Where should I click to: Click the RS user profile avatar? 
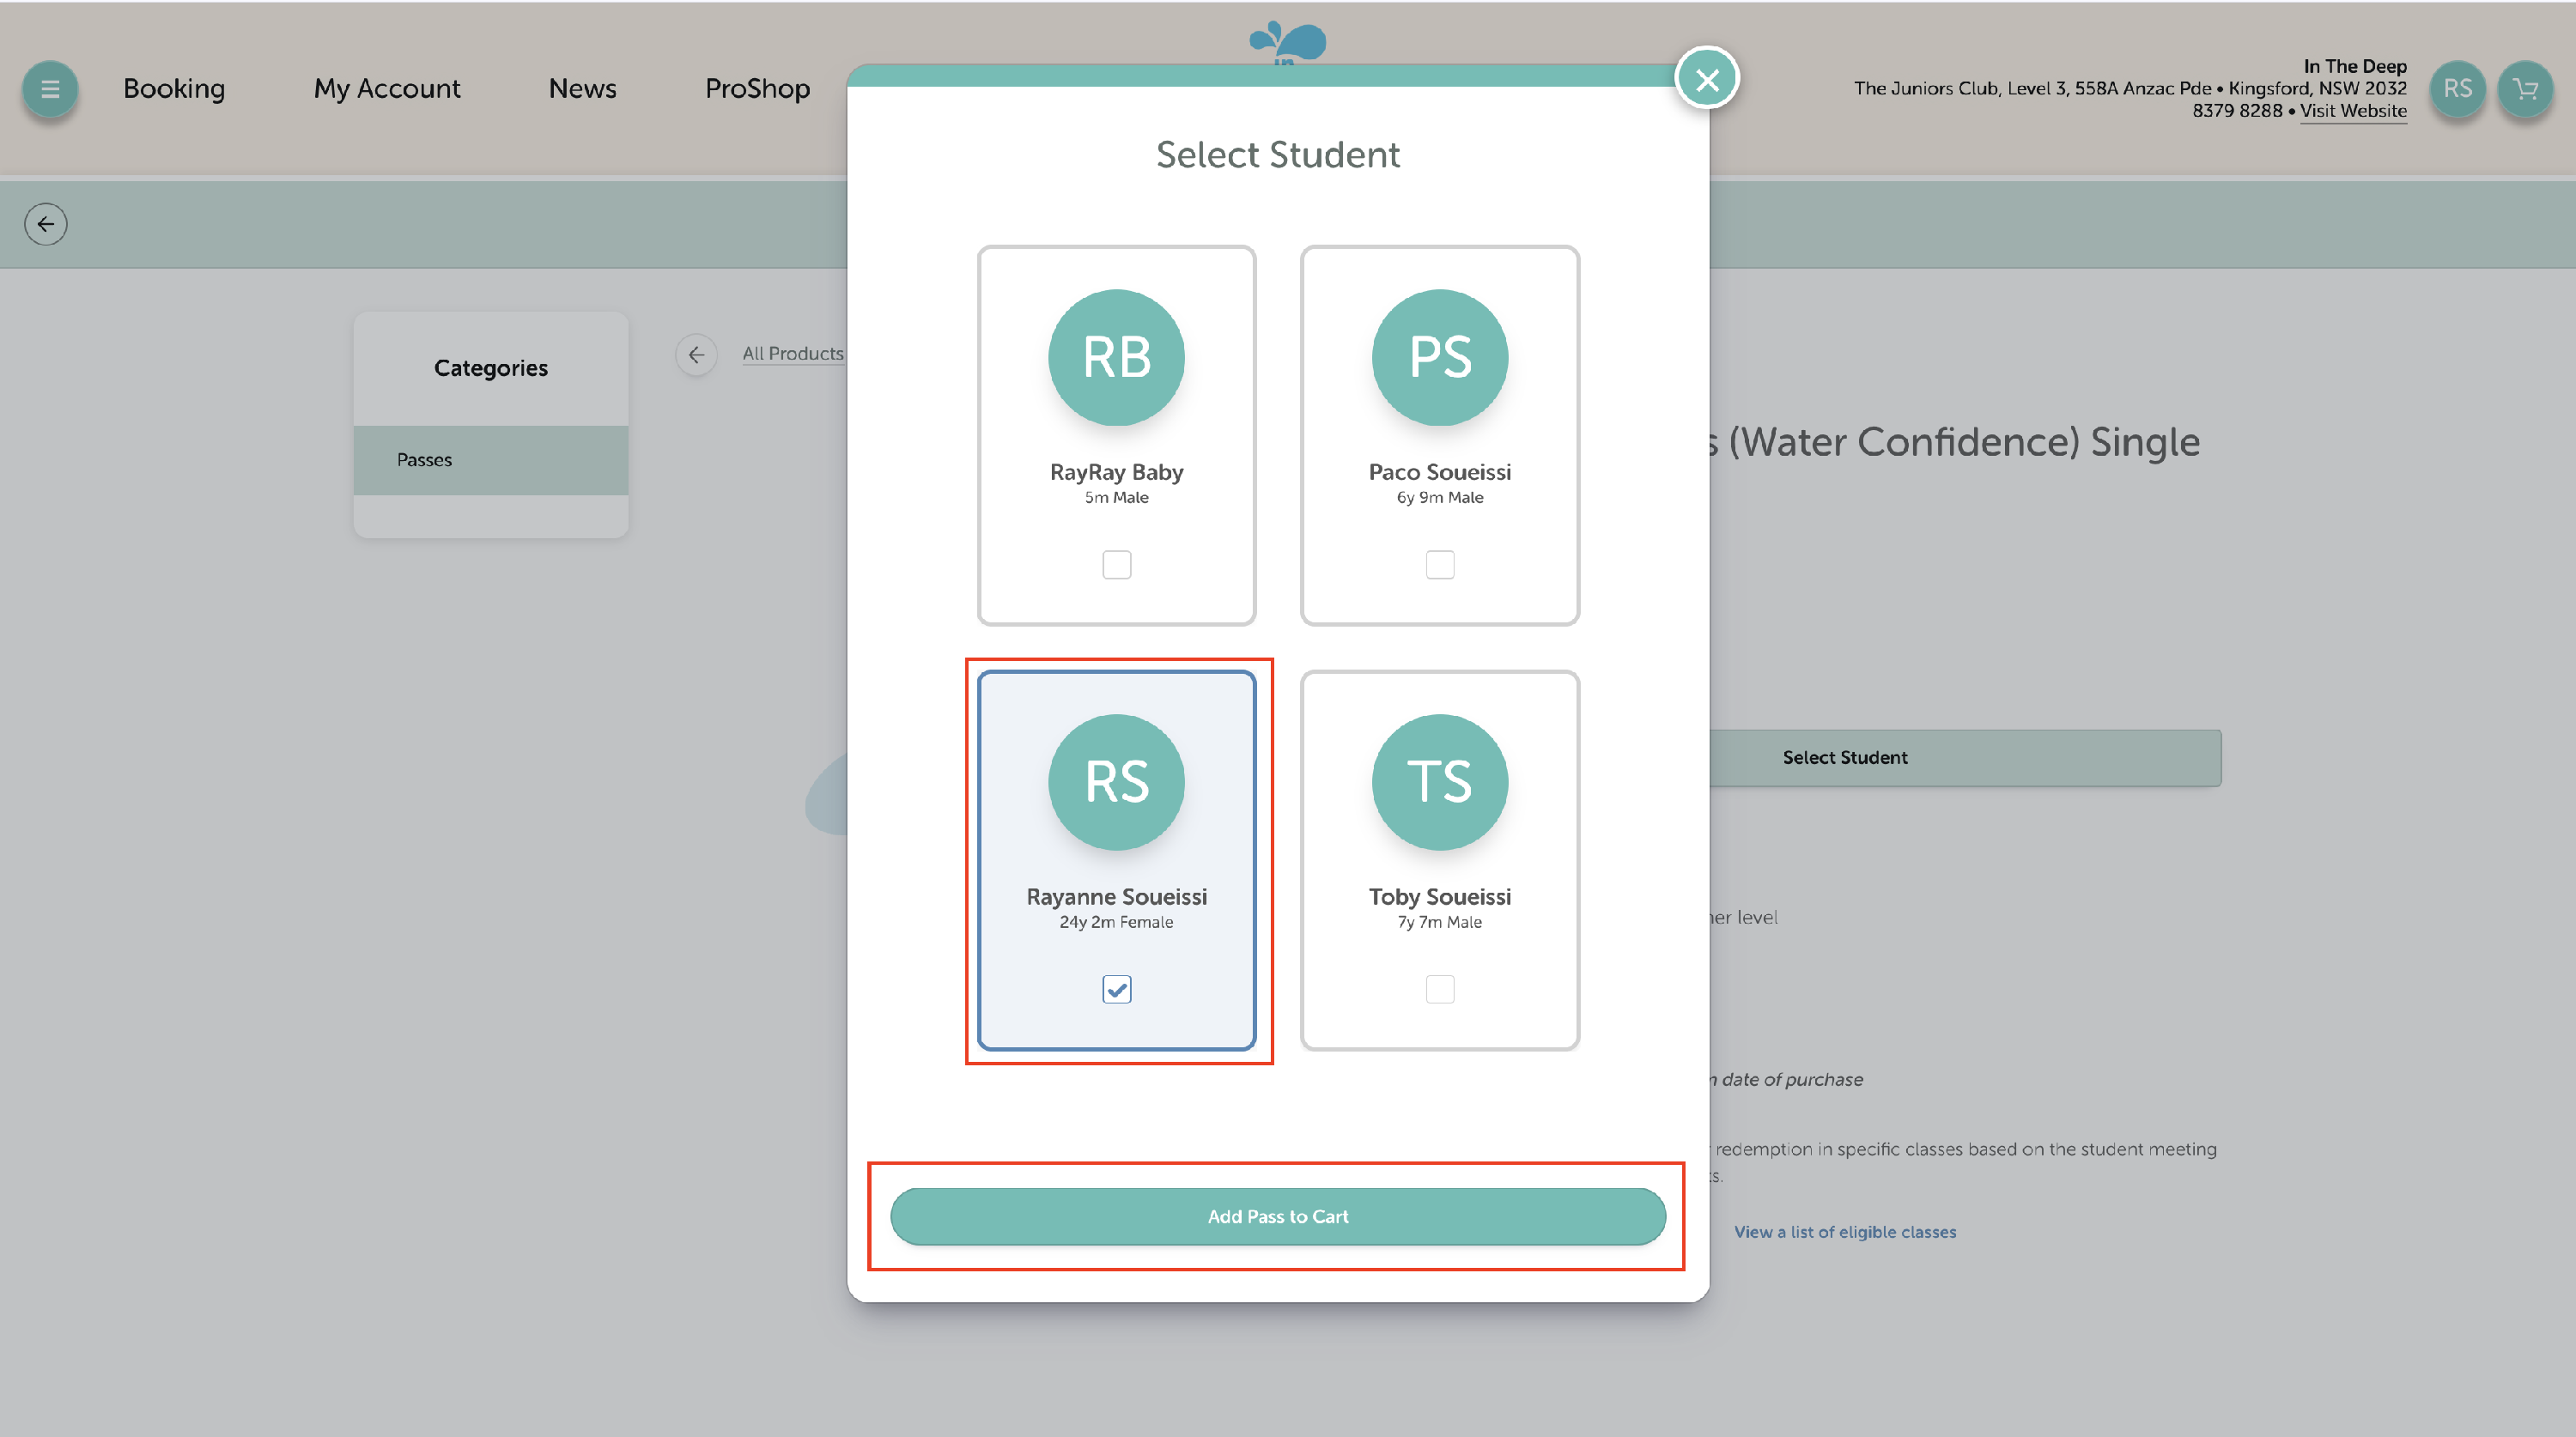coord(2457,89)
